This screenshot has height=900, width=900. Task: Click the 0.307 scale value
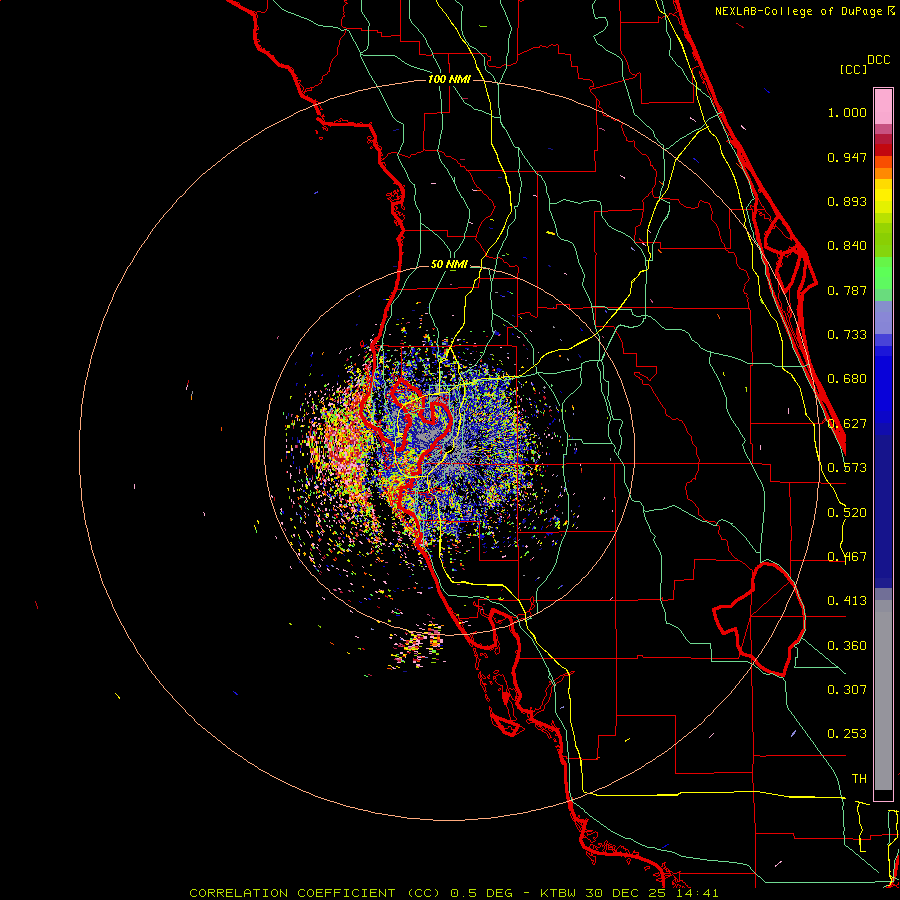pyautogui.click(x=847, y=690)
